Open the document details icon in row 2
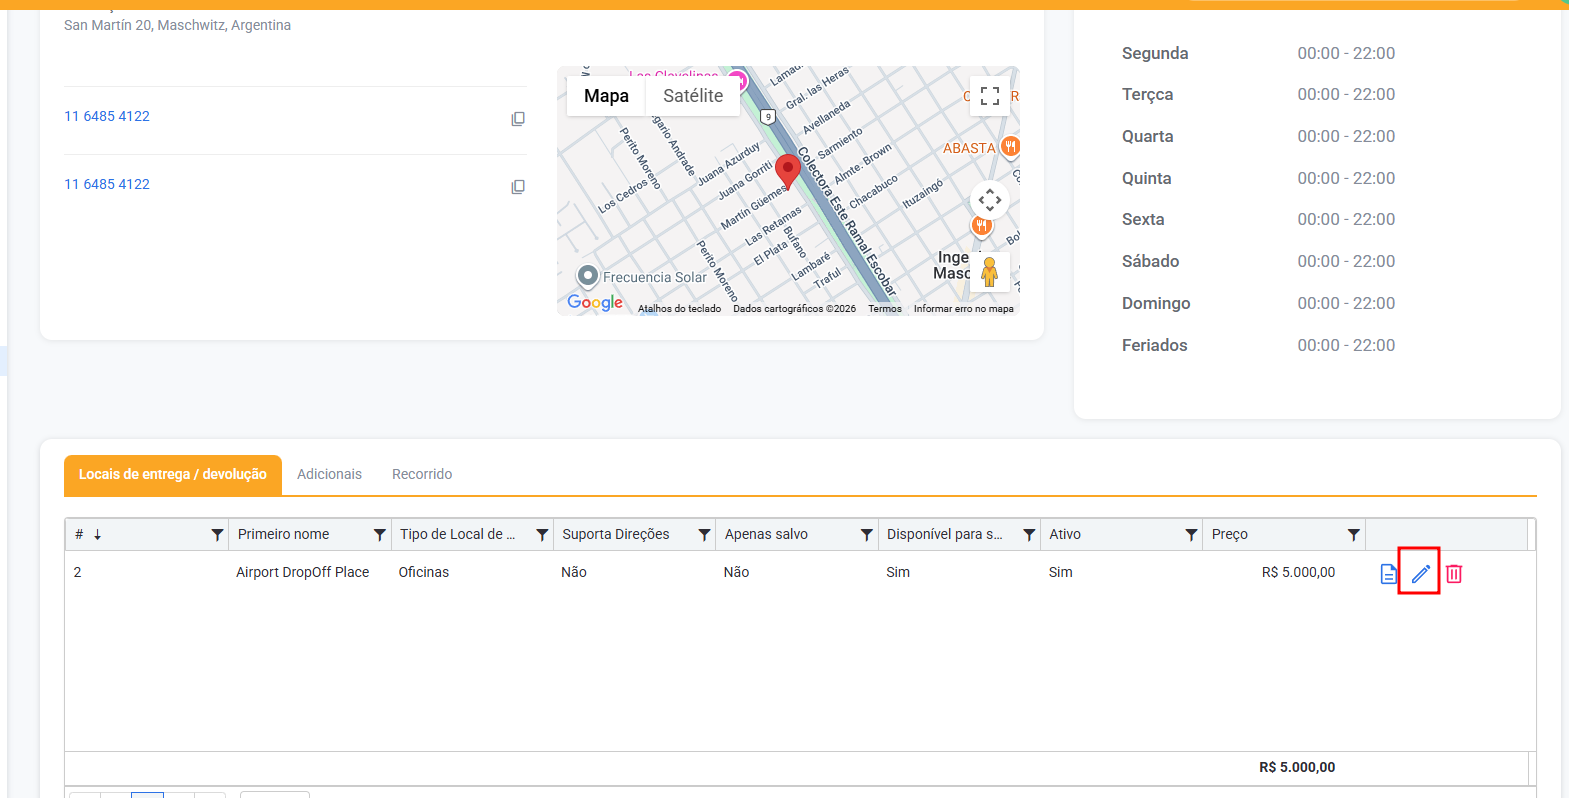The width and height of the screenshot is (1569, 798). 1388,573
